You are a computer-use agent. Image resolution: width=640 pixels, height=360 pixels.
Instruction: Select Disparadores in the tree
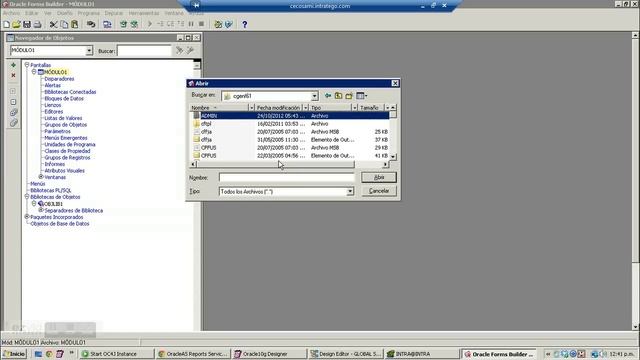click(59, 79)
